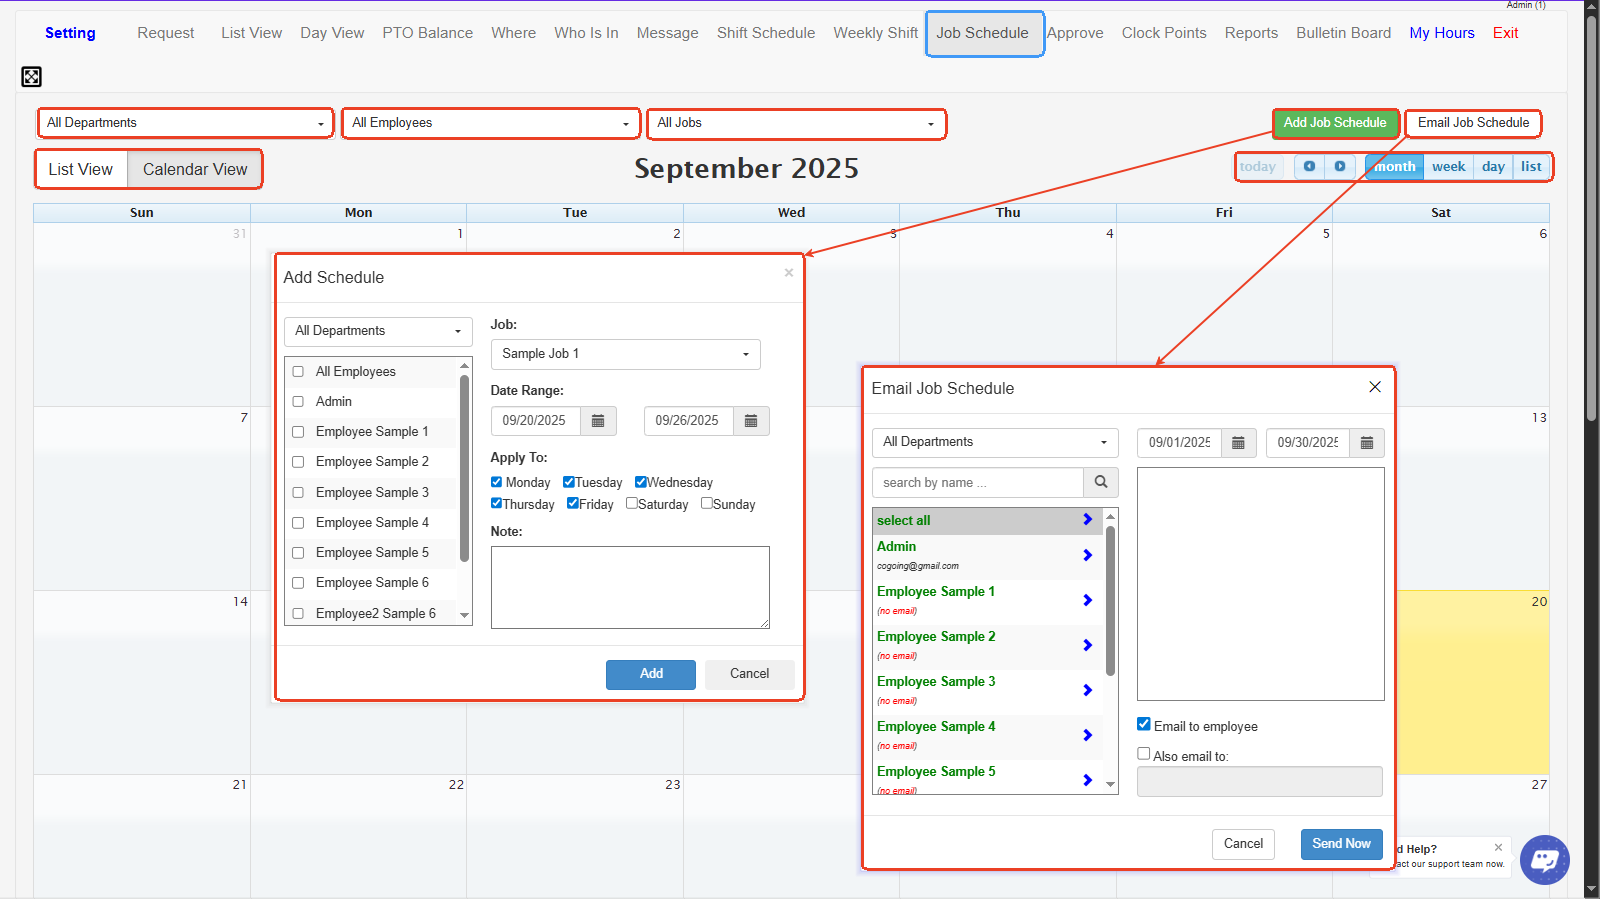Add Employee Sample 2 using its blue arrow
Screen dimensions: 1600x899
[x=1087, y=645]
